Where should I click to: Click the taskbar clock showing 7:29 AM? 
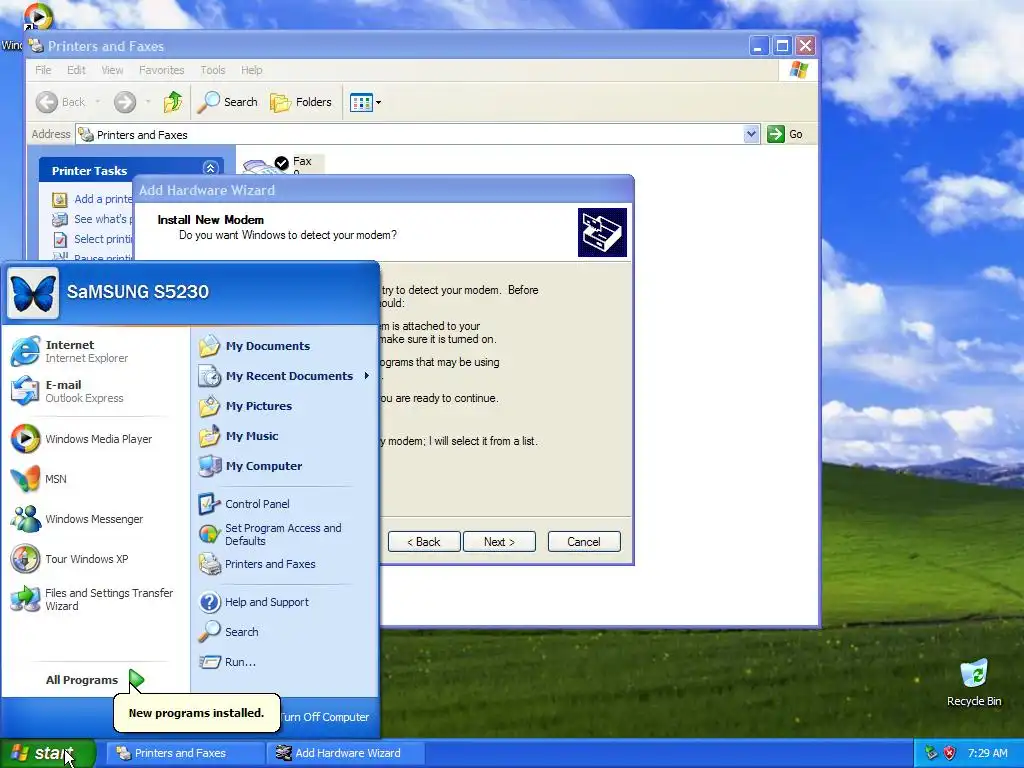point(987,753)
